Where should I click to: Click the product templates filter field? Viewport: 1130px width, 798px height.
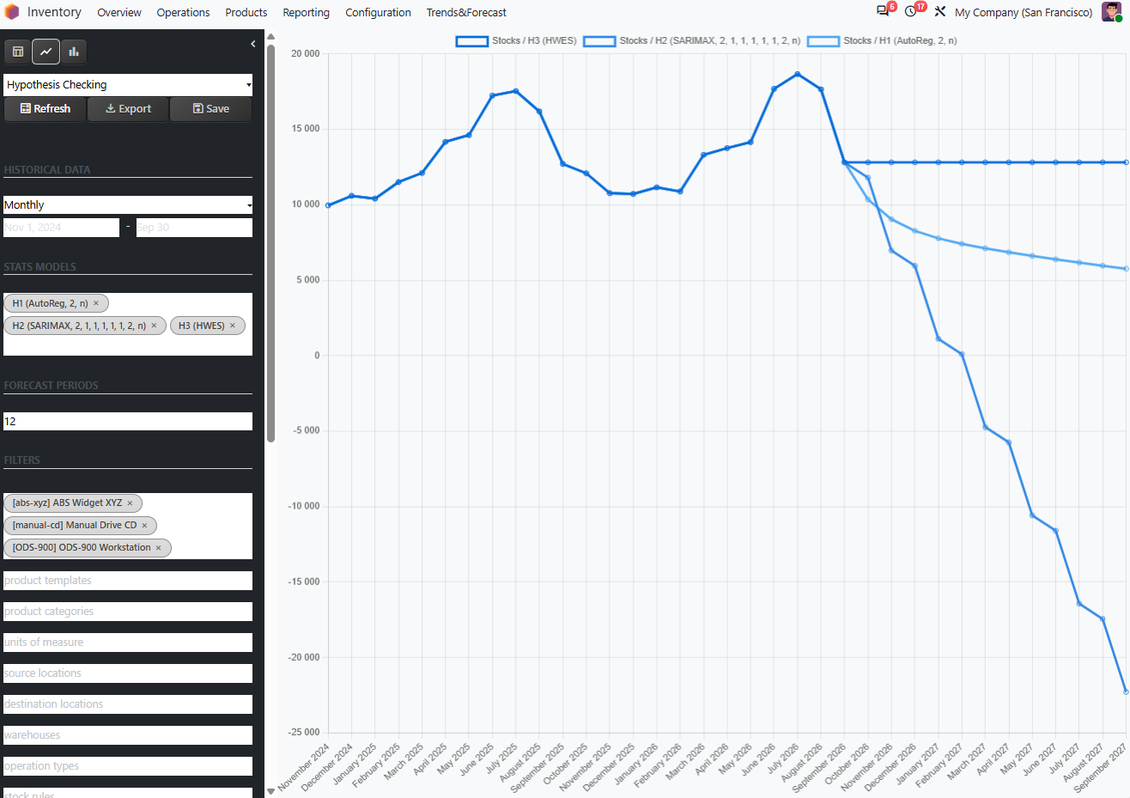tap(128, 580)
